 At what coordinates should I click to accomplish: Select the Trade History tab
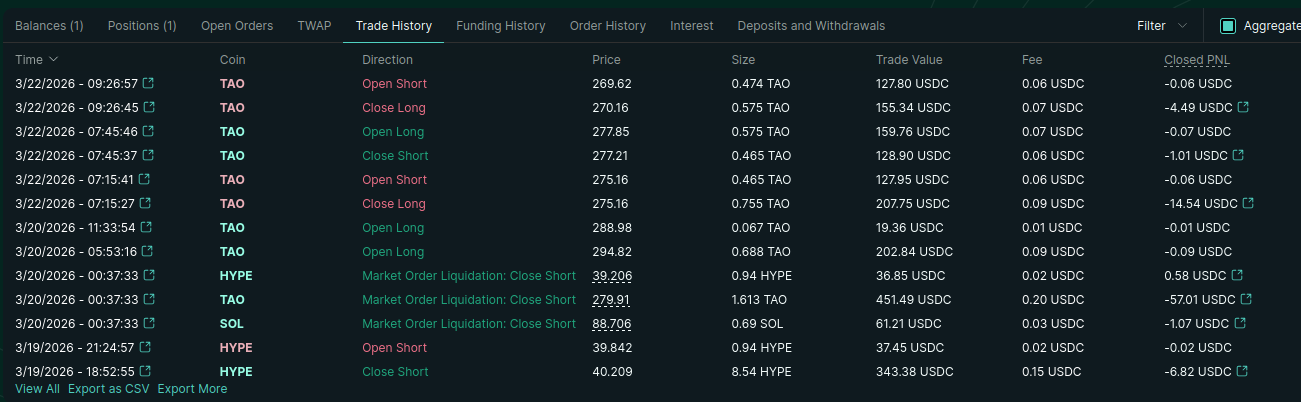pos(394,26)
